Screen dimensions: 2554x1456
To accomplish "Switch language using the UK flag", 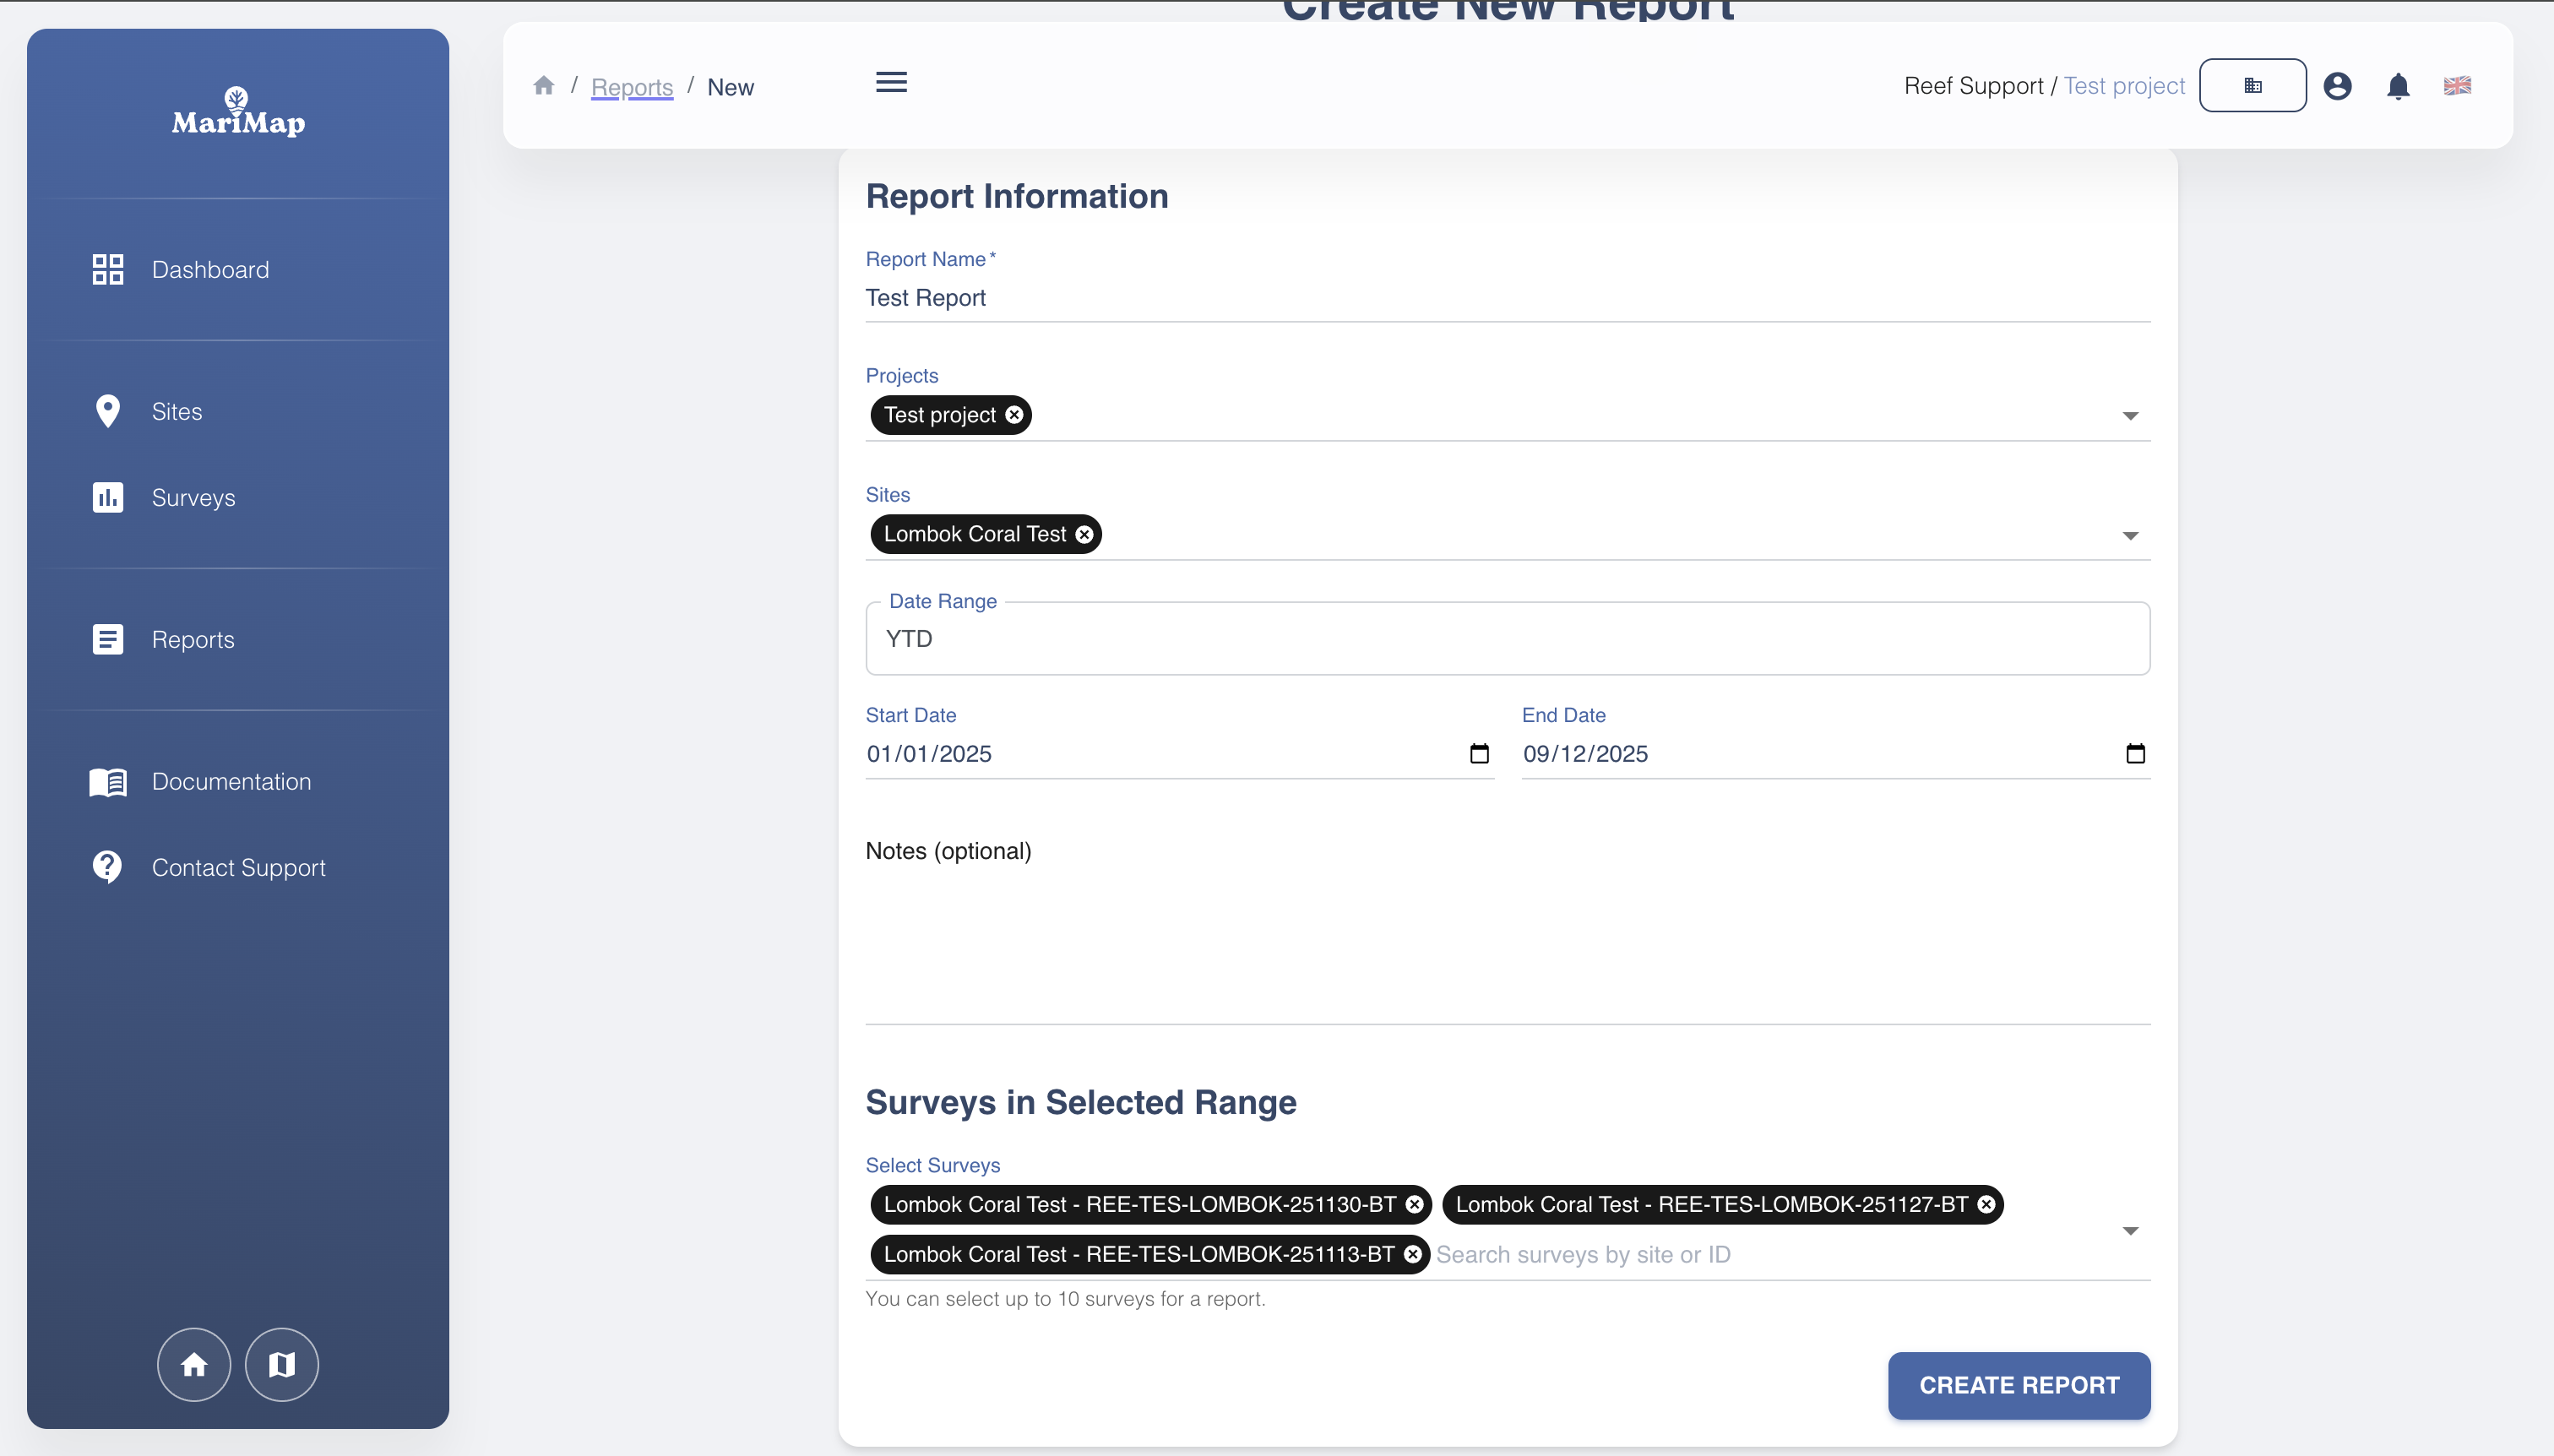I will [2459, 86].
